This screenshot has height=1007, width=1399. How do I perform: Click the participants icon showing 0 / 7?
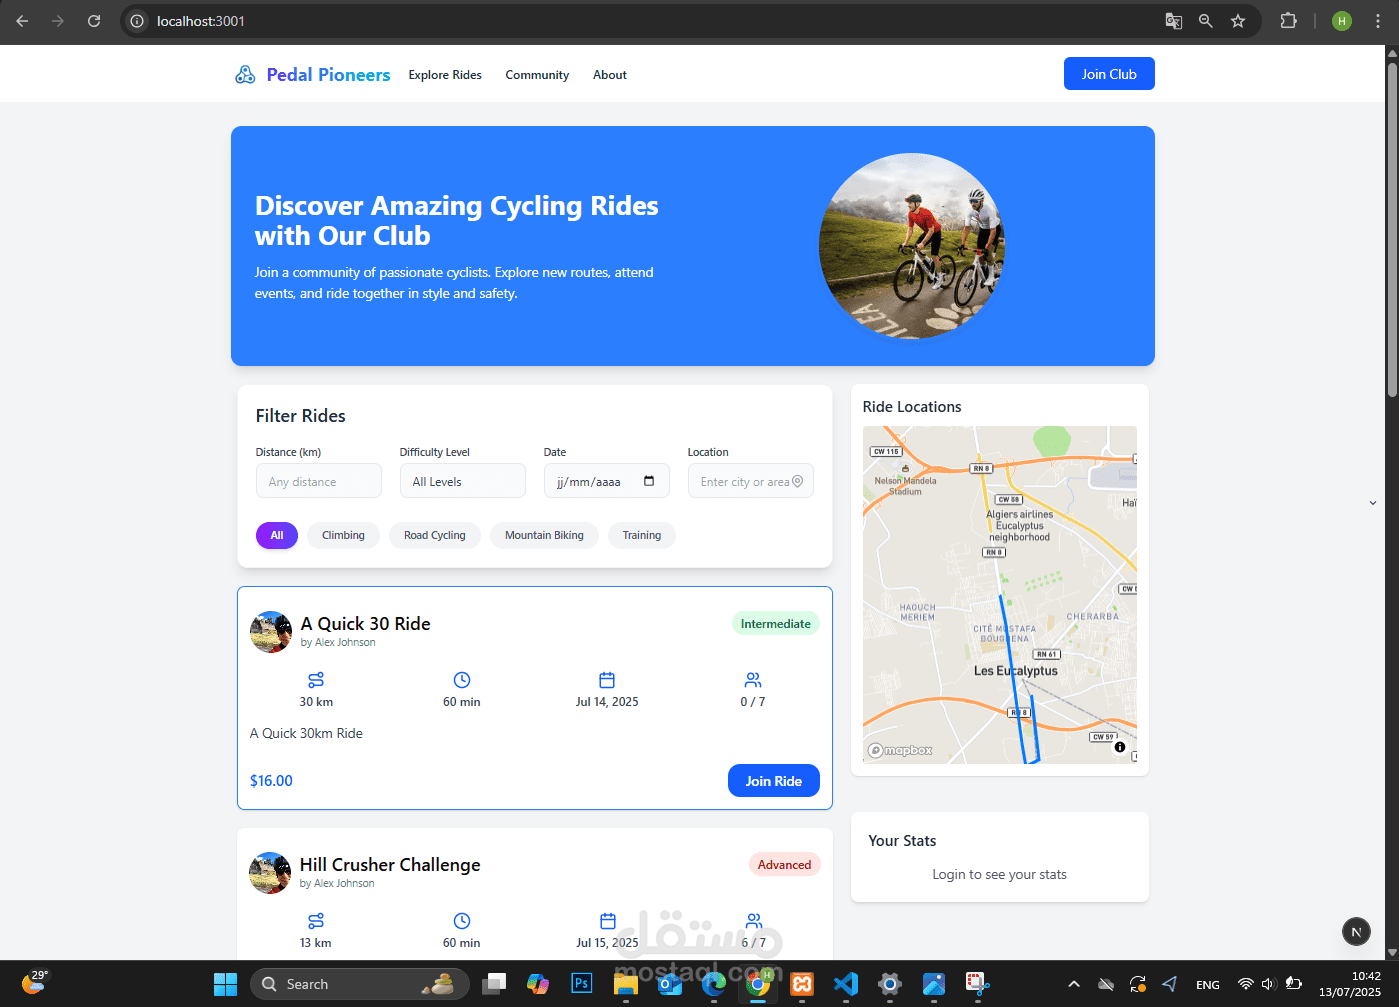coord(753,678)
